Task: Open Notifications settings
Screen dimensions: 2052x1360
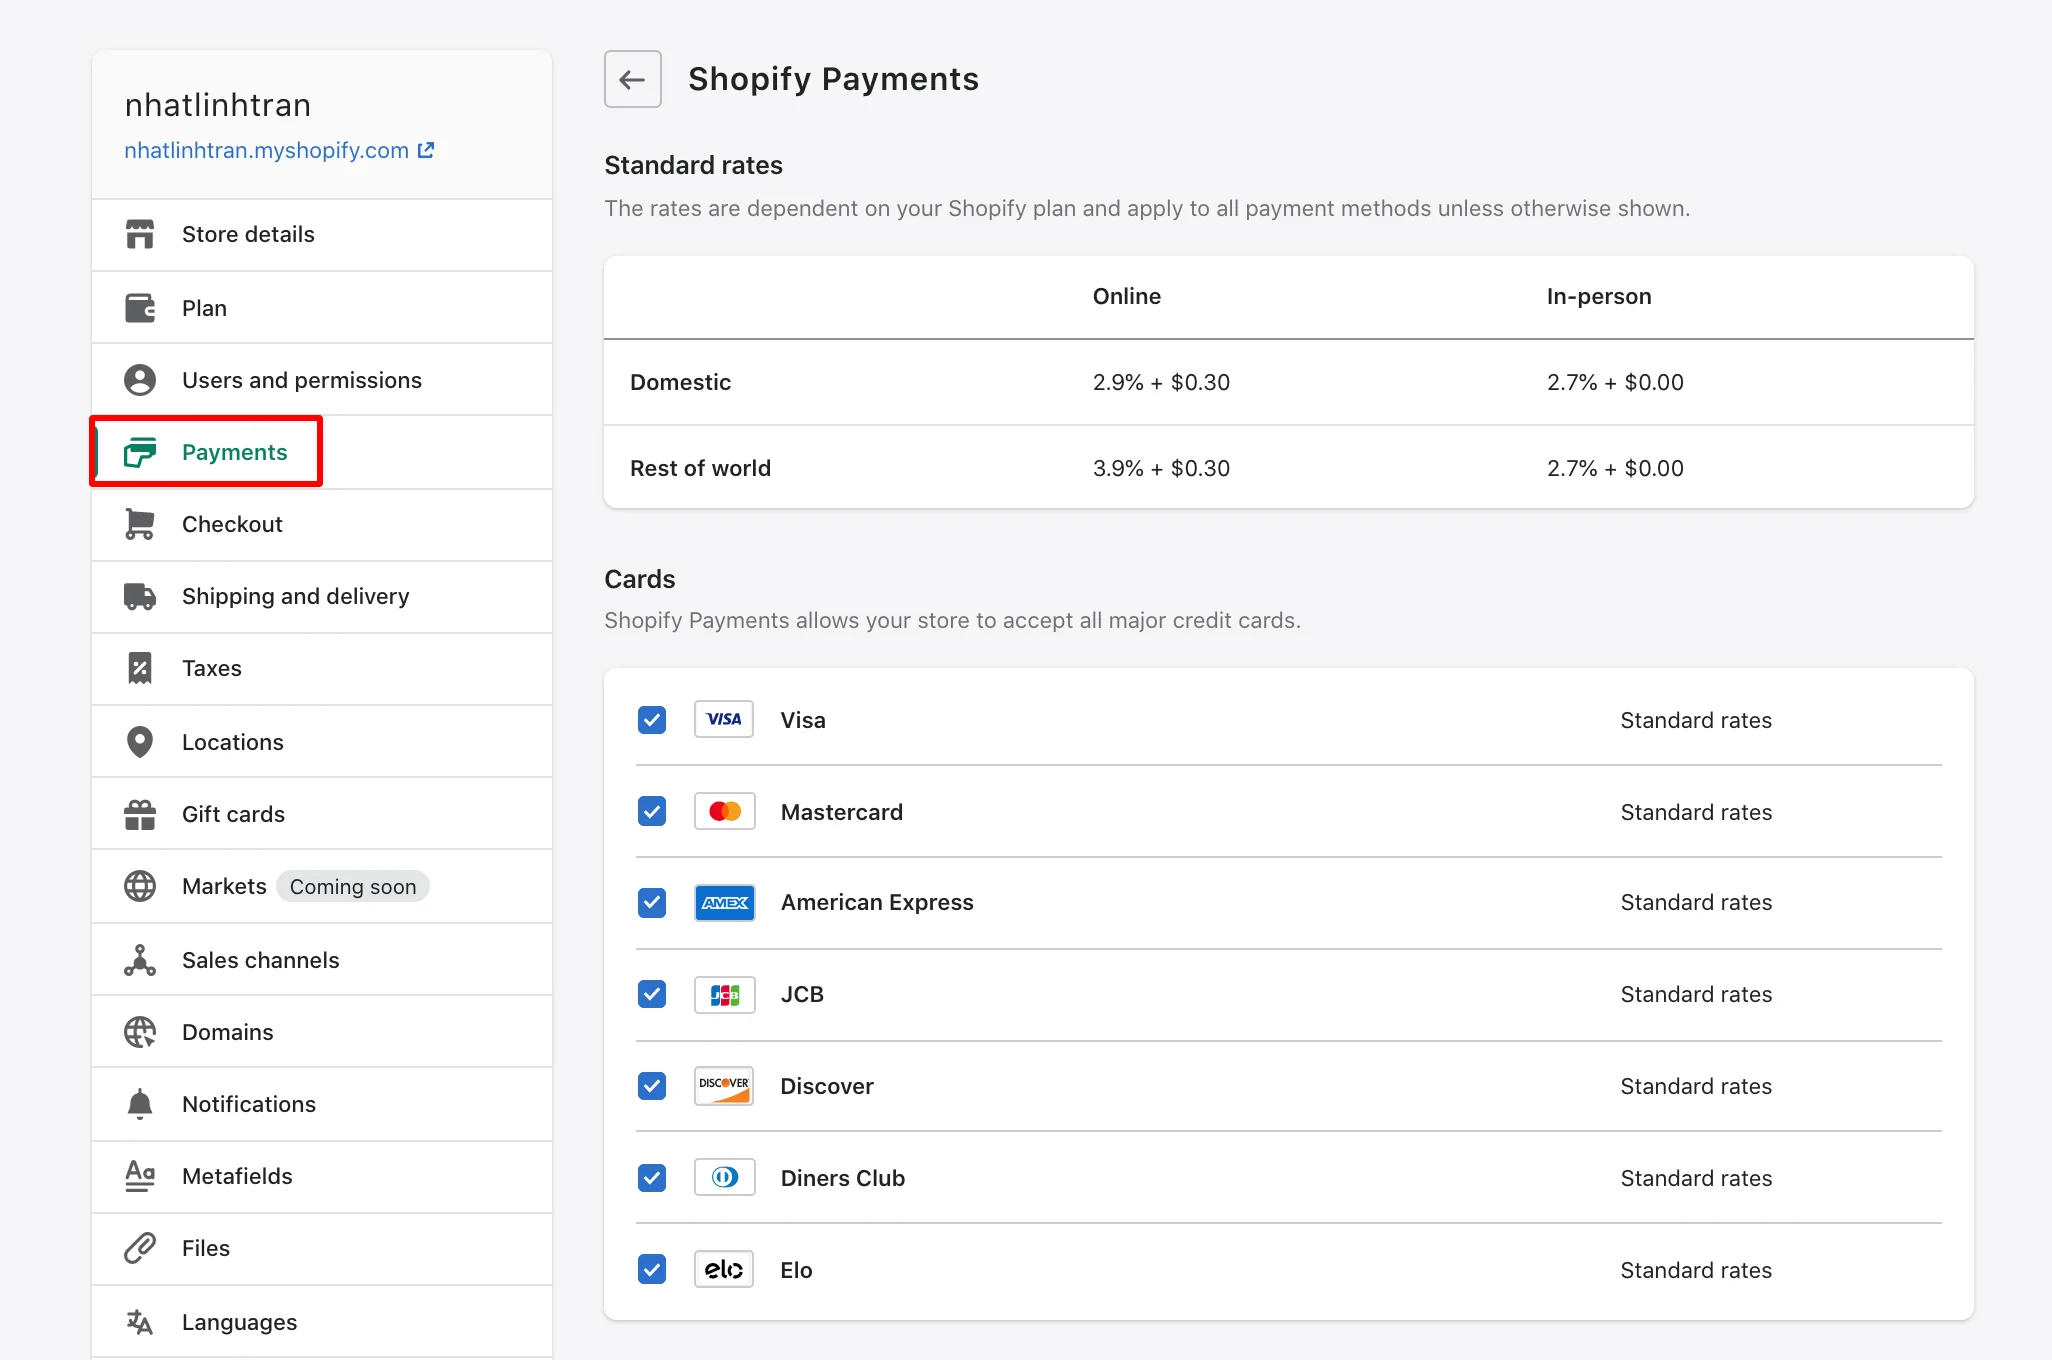Action: pos(322,1104)
